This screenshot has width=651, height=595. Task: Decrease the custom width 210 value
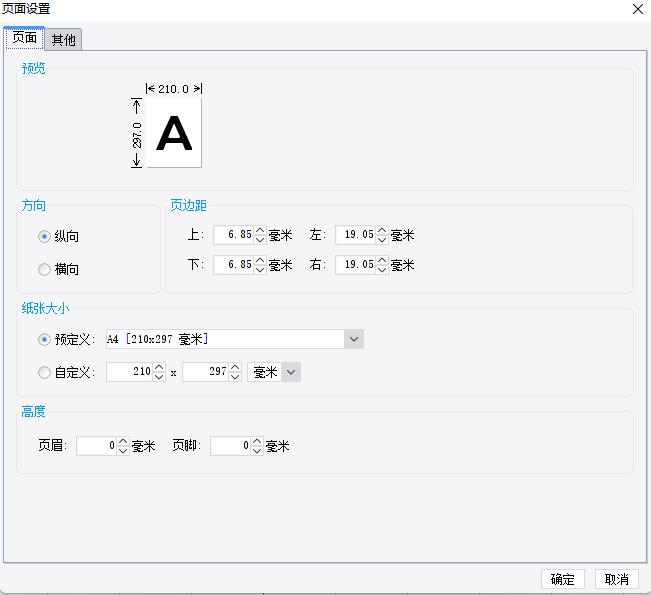tap(159, 377)
